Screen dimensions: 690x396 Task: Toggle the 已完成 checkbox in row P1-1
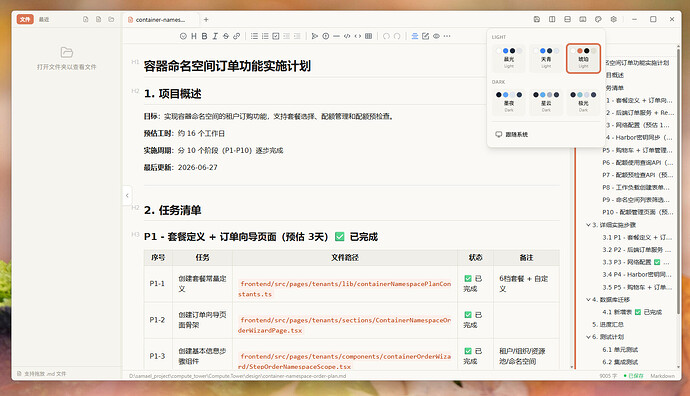[468, 279]
